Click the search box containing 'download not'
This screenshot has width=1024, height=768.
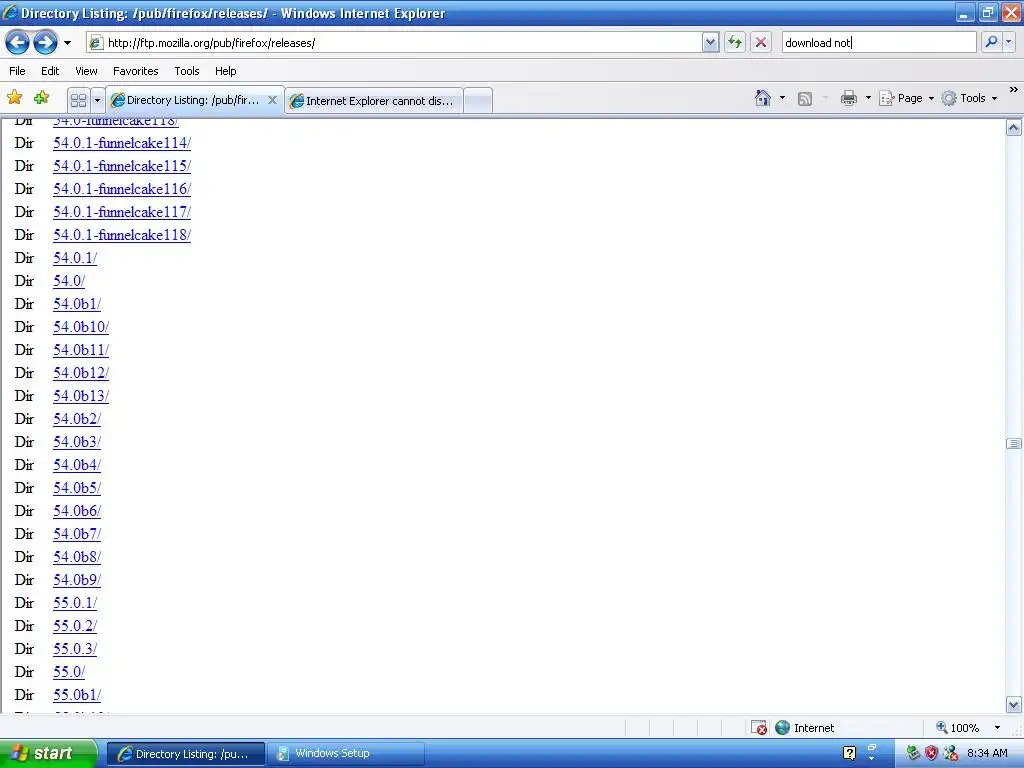pyautogui.click(x=879, y=43)
